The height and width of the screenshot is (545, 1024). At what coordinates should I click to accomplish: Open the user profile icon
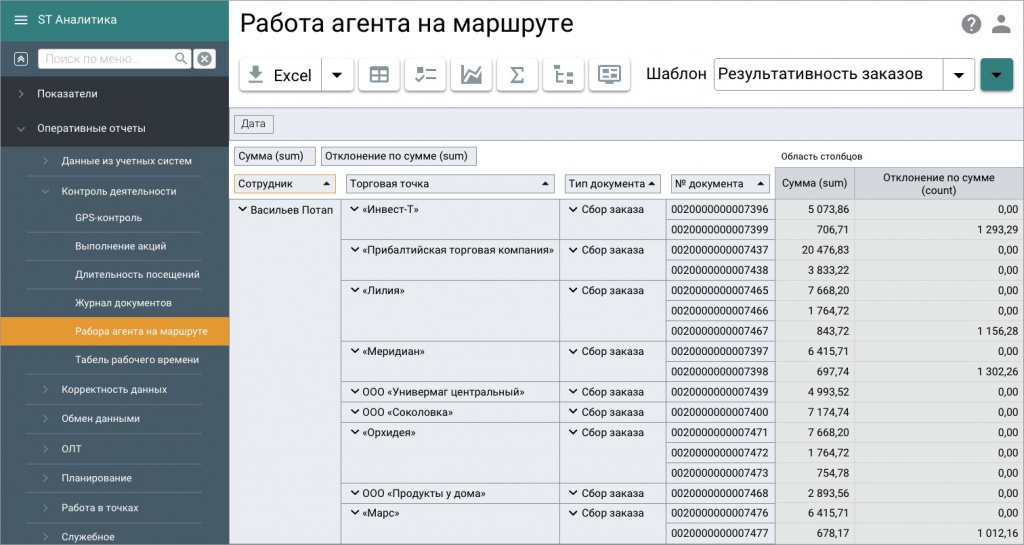pyautogui.click(x=1001, y=24)
